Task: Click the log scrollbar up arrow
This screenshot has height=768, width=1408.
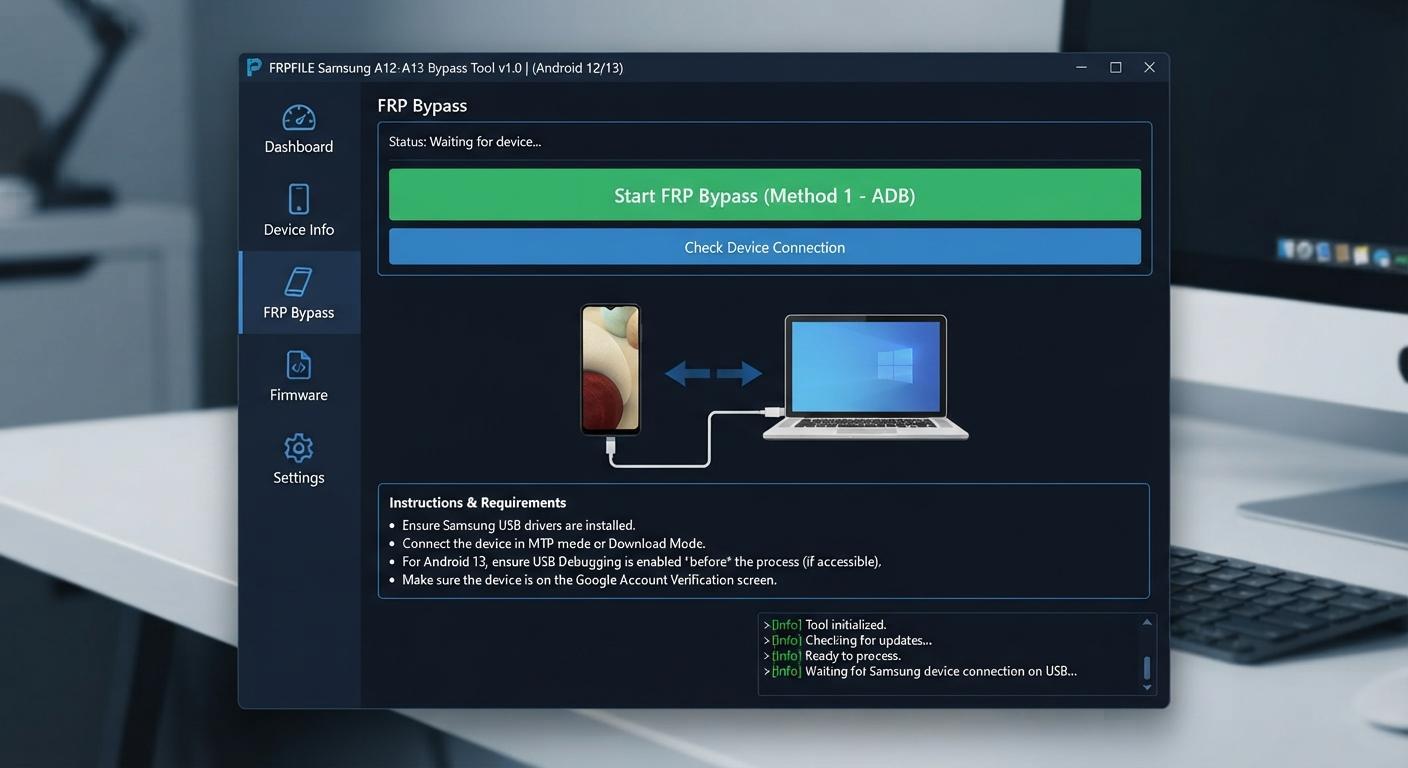Action: (x=1147, y=623)
